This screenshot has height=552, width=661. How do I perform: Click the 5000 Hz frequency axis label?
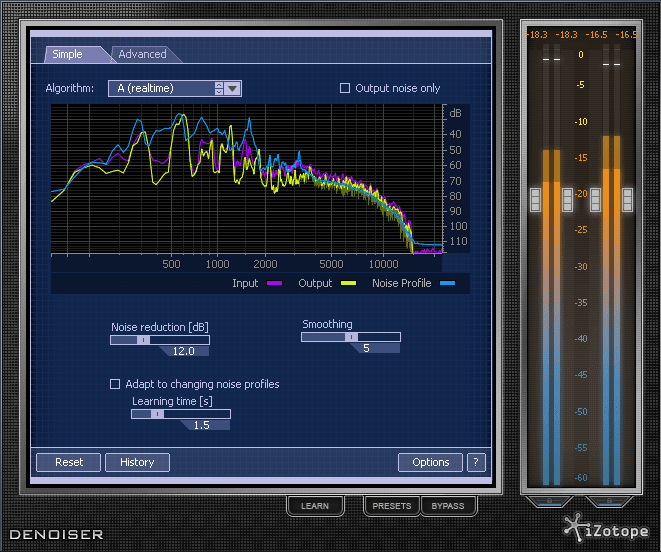pyautogui.click(x=331, y=264)
